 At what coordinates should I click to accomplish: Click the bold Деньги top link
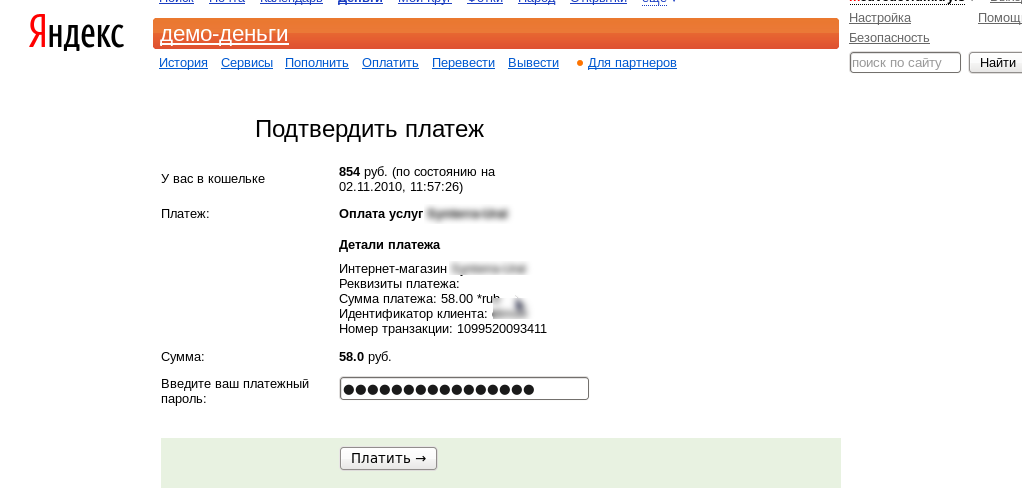point(360,2)
